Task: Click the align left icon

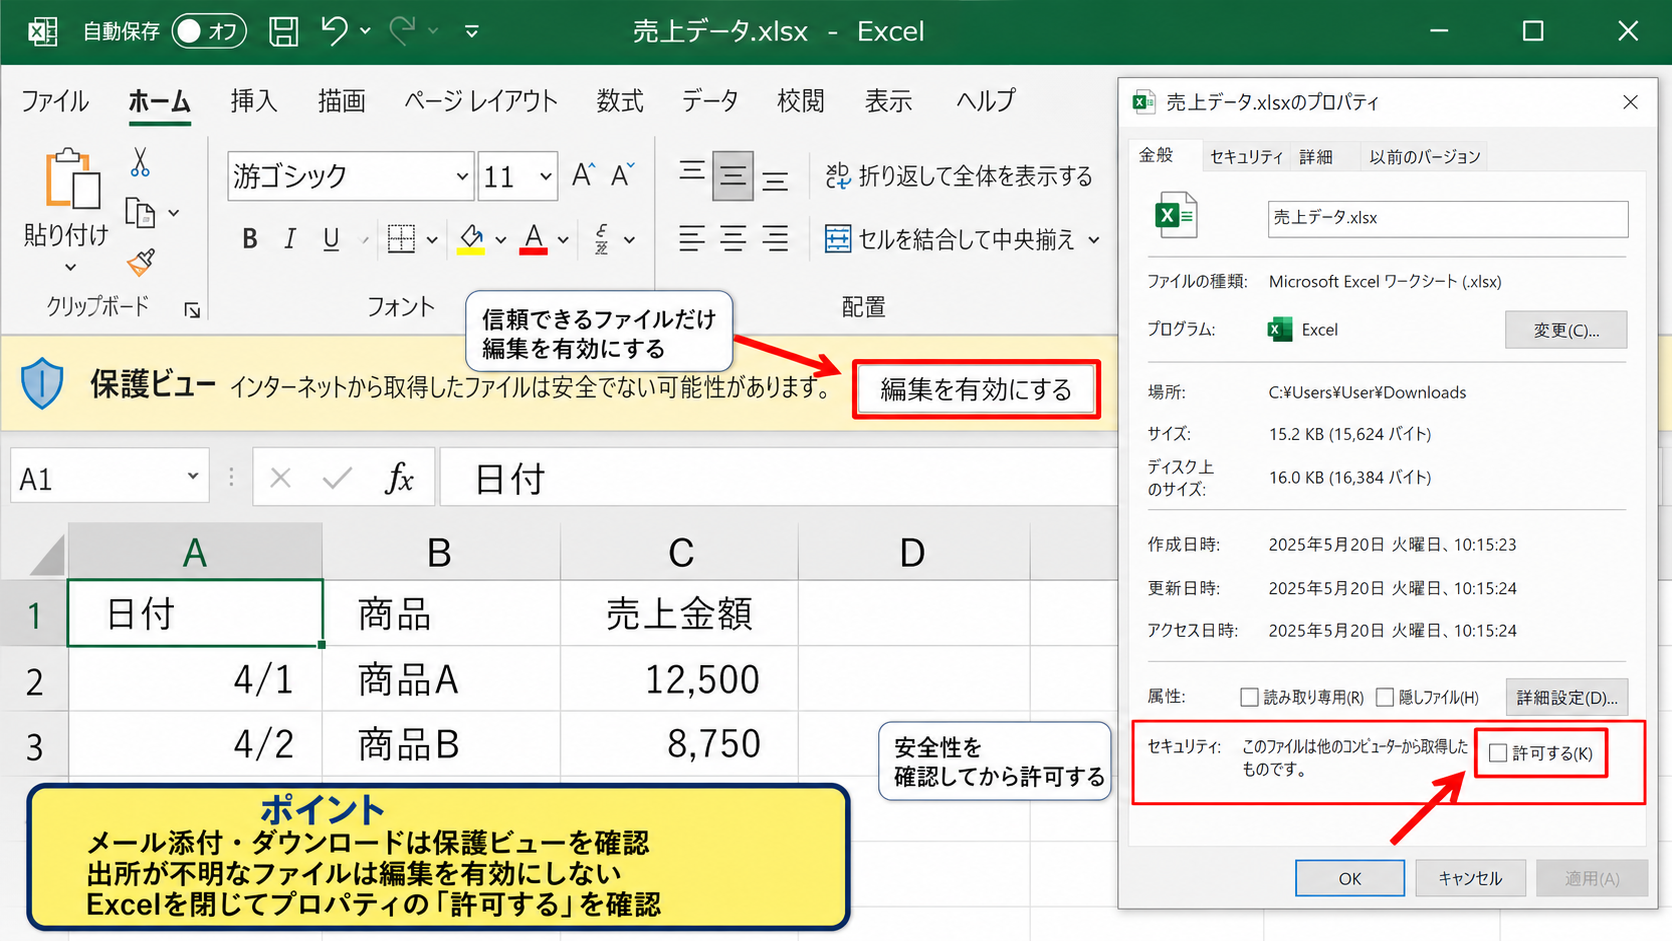Action: [692, 239]
